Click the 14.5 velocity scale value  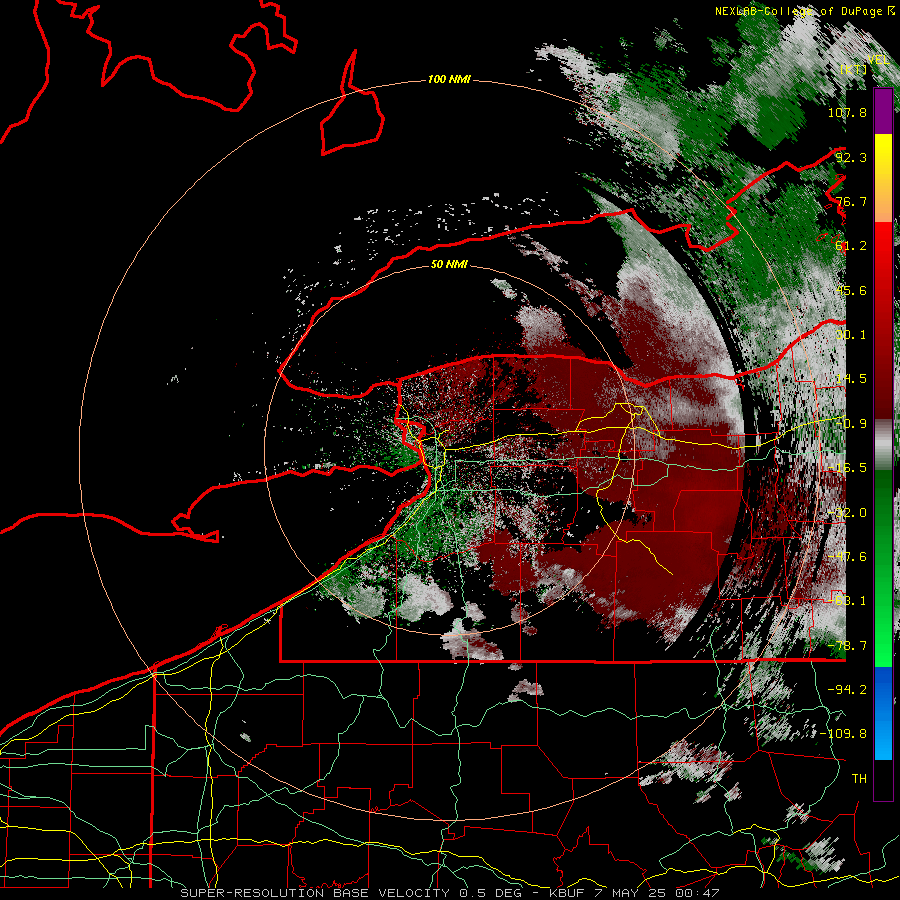click(x=851, y=379)
